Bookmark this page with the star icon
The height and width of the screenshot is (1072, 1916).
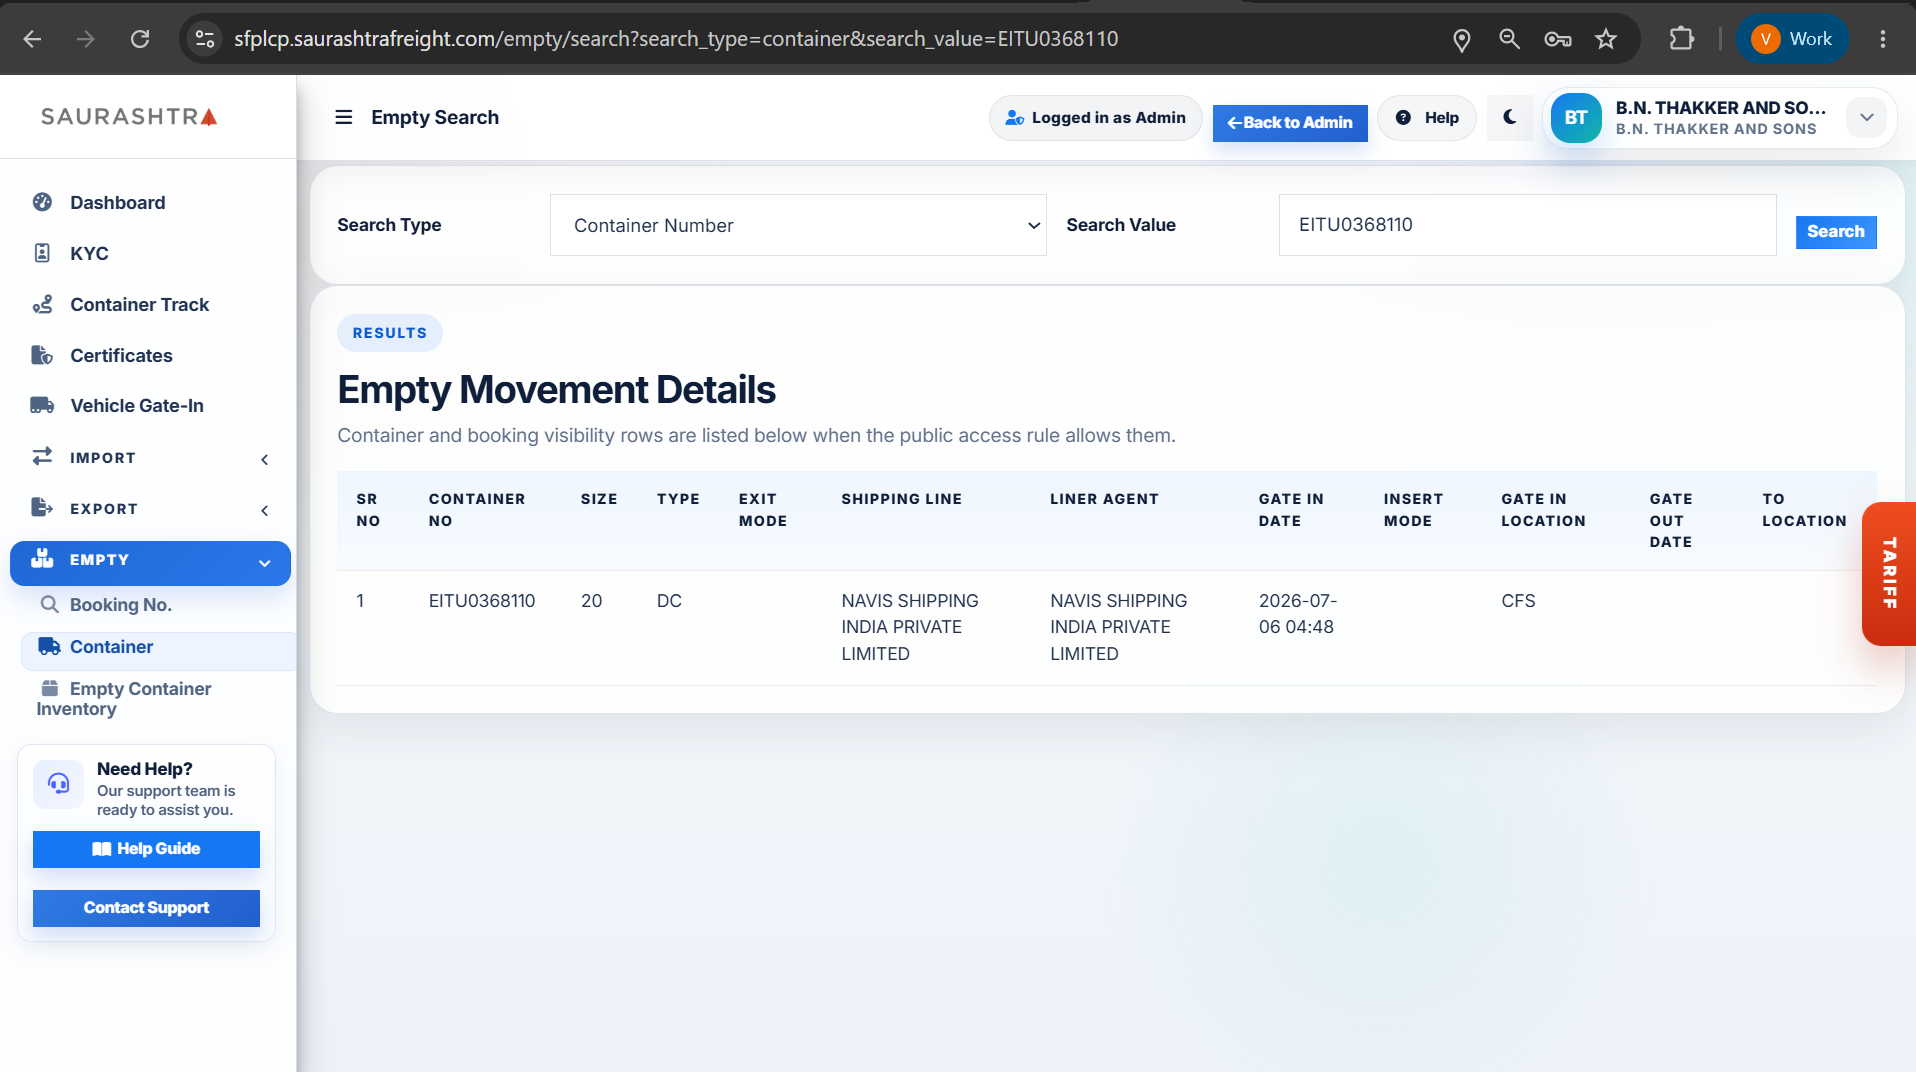[1606, 39]
